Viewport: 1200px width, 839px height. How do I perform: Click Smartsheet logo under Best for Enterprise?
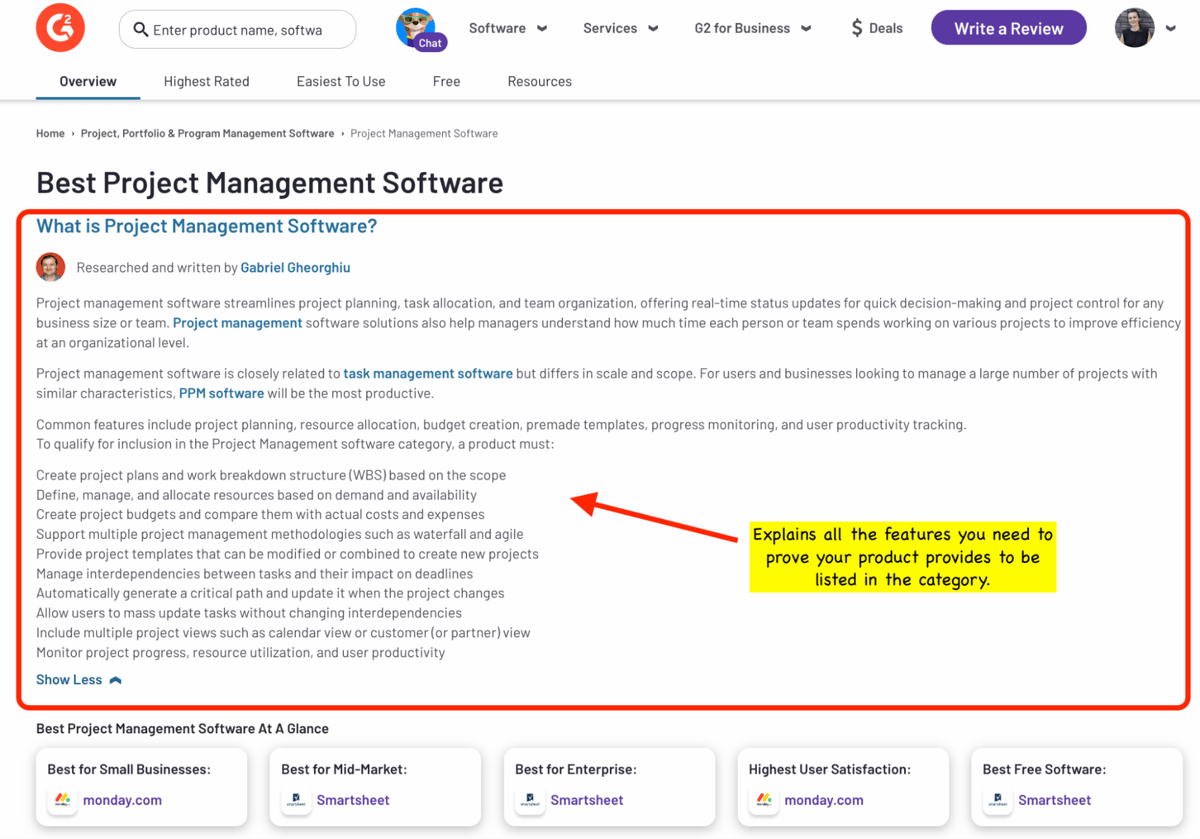click(x=530, y=800)
